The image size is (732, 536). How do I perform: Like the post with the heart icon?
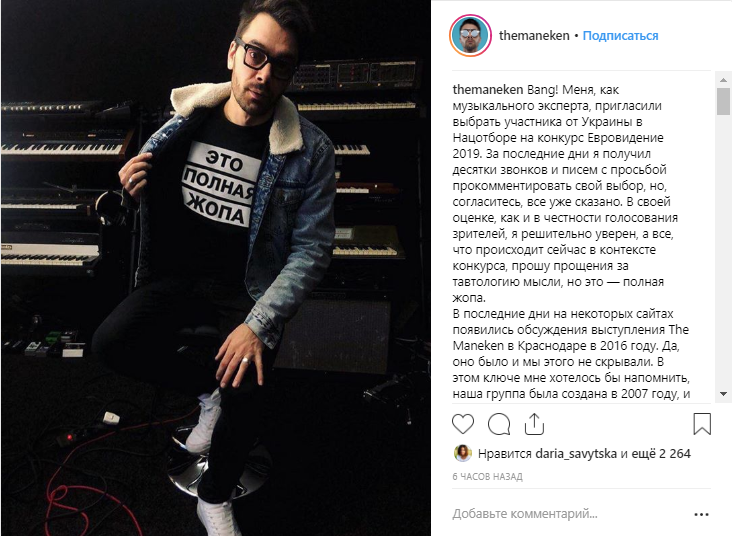(x=463, y=424)
